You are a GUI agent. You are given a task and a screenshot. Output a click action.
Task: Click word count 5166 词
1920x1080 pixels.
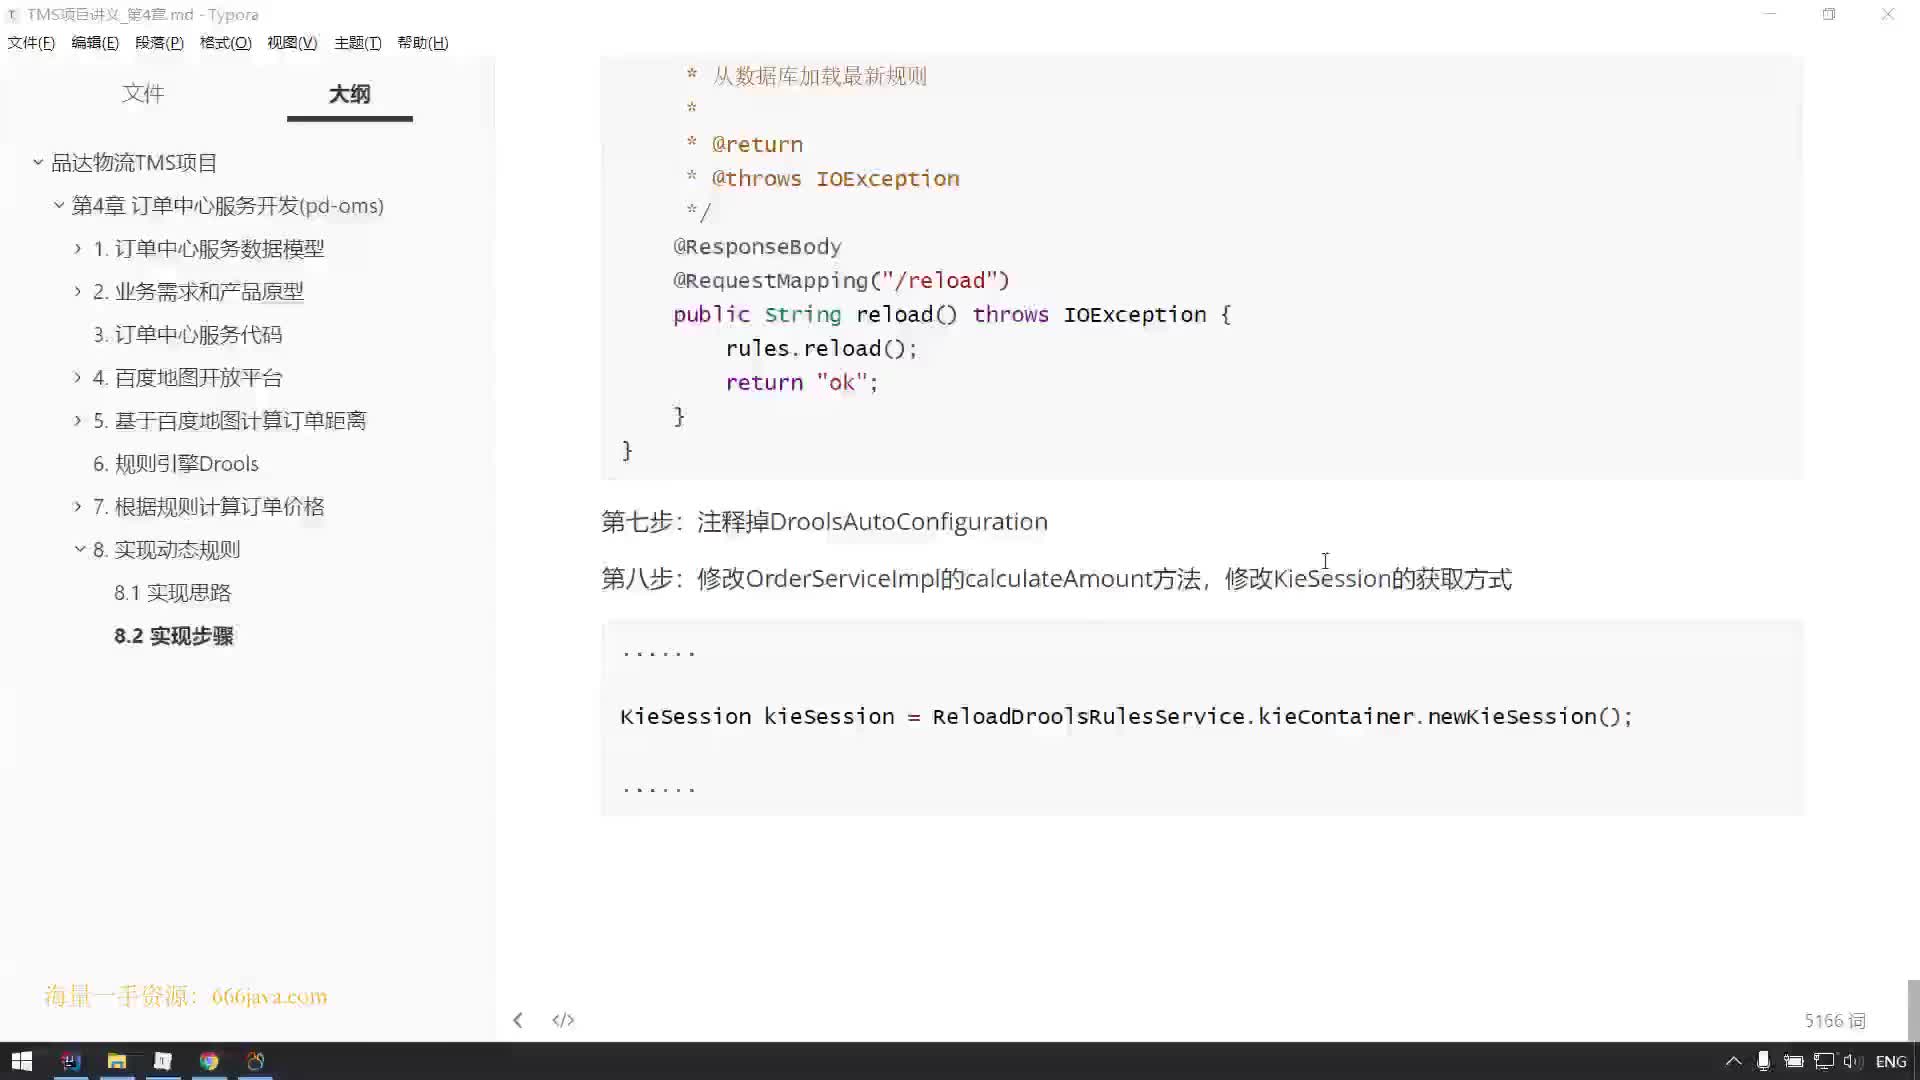point(1835,1021)
